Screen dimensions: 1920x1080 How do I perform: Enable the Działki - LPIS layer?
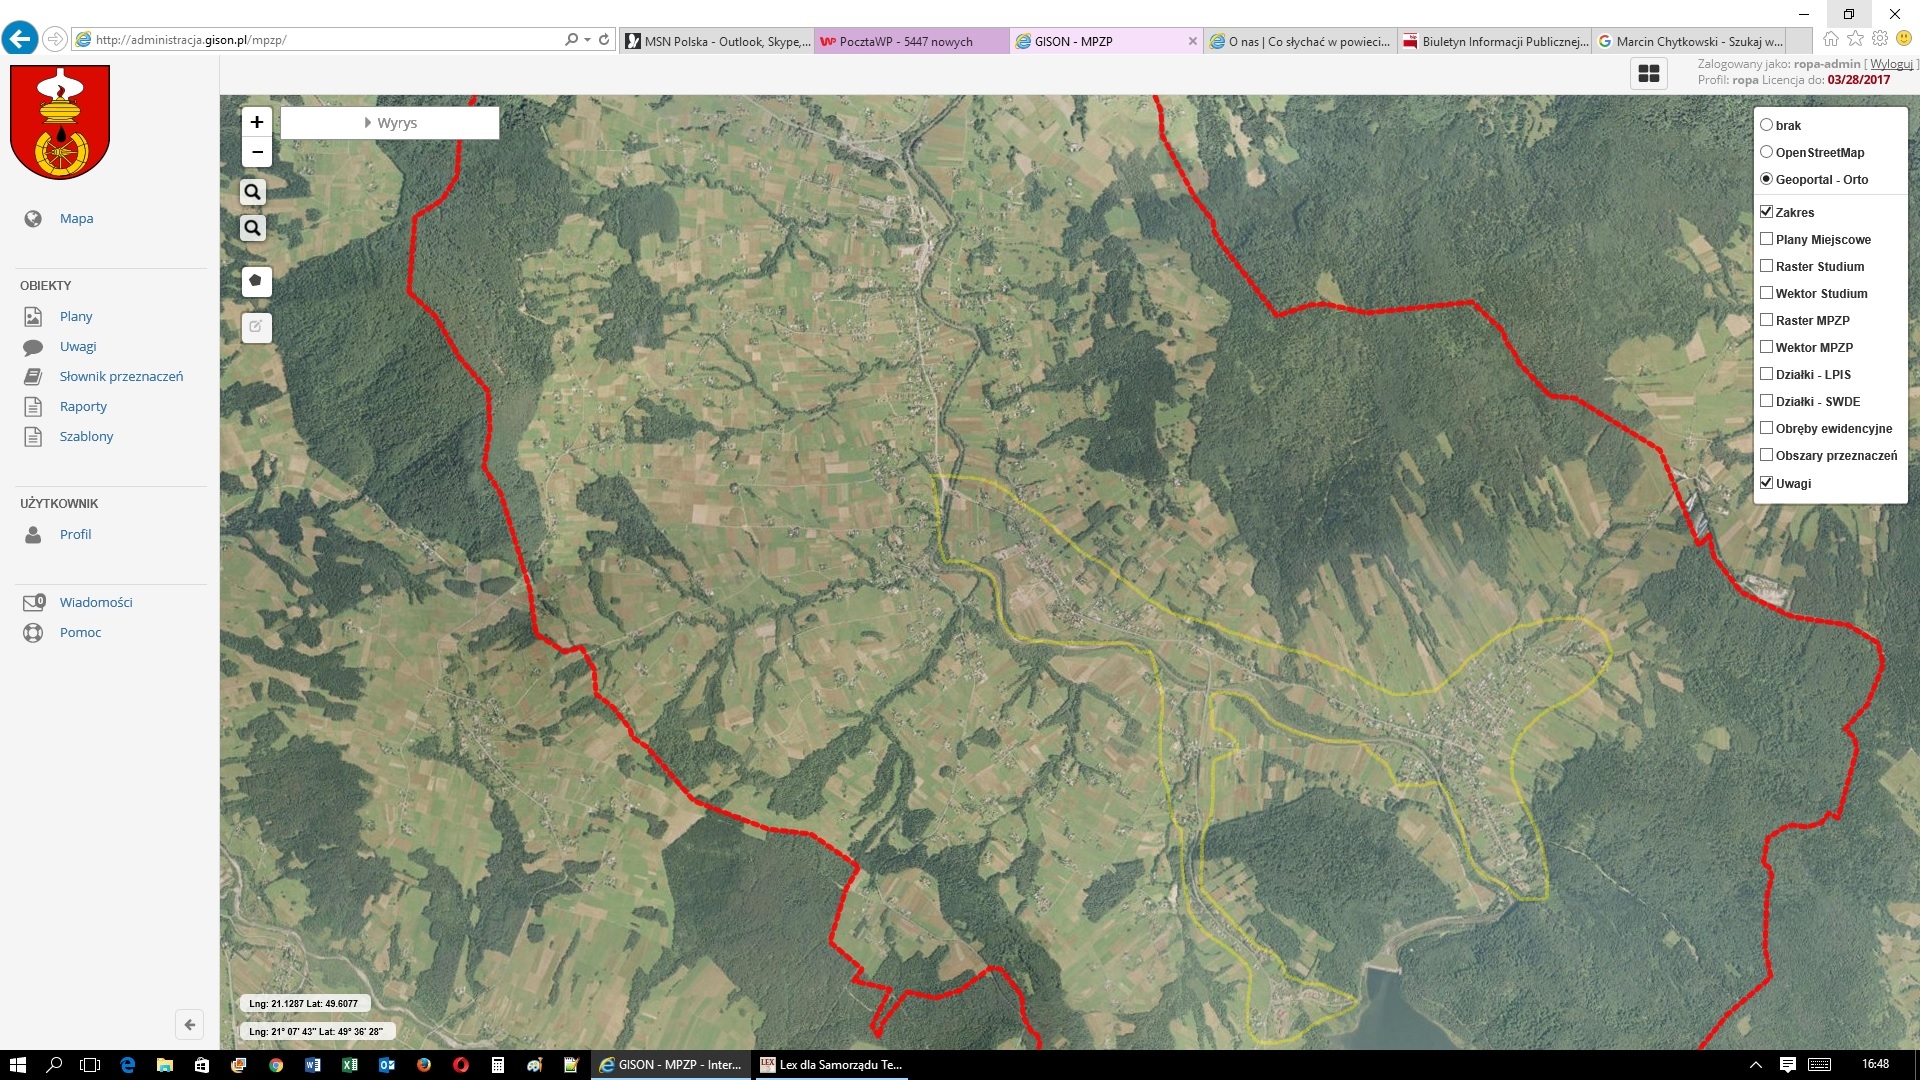(1767, 374)
